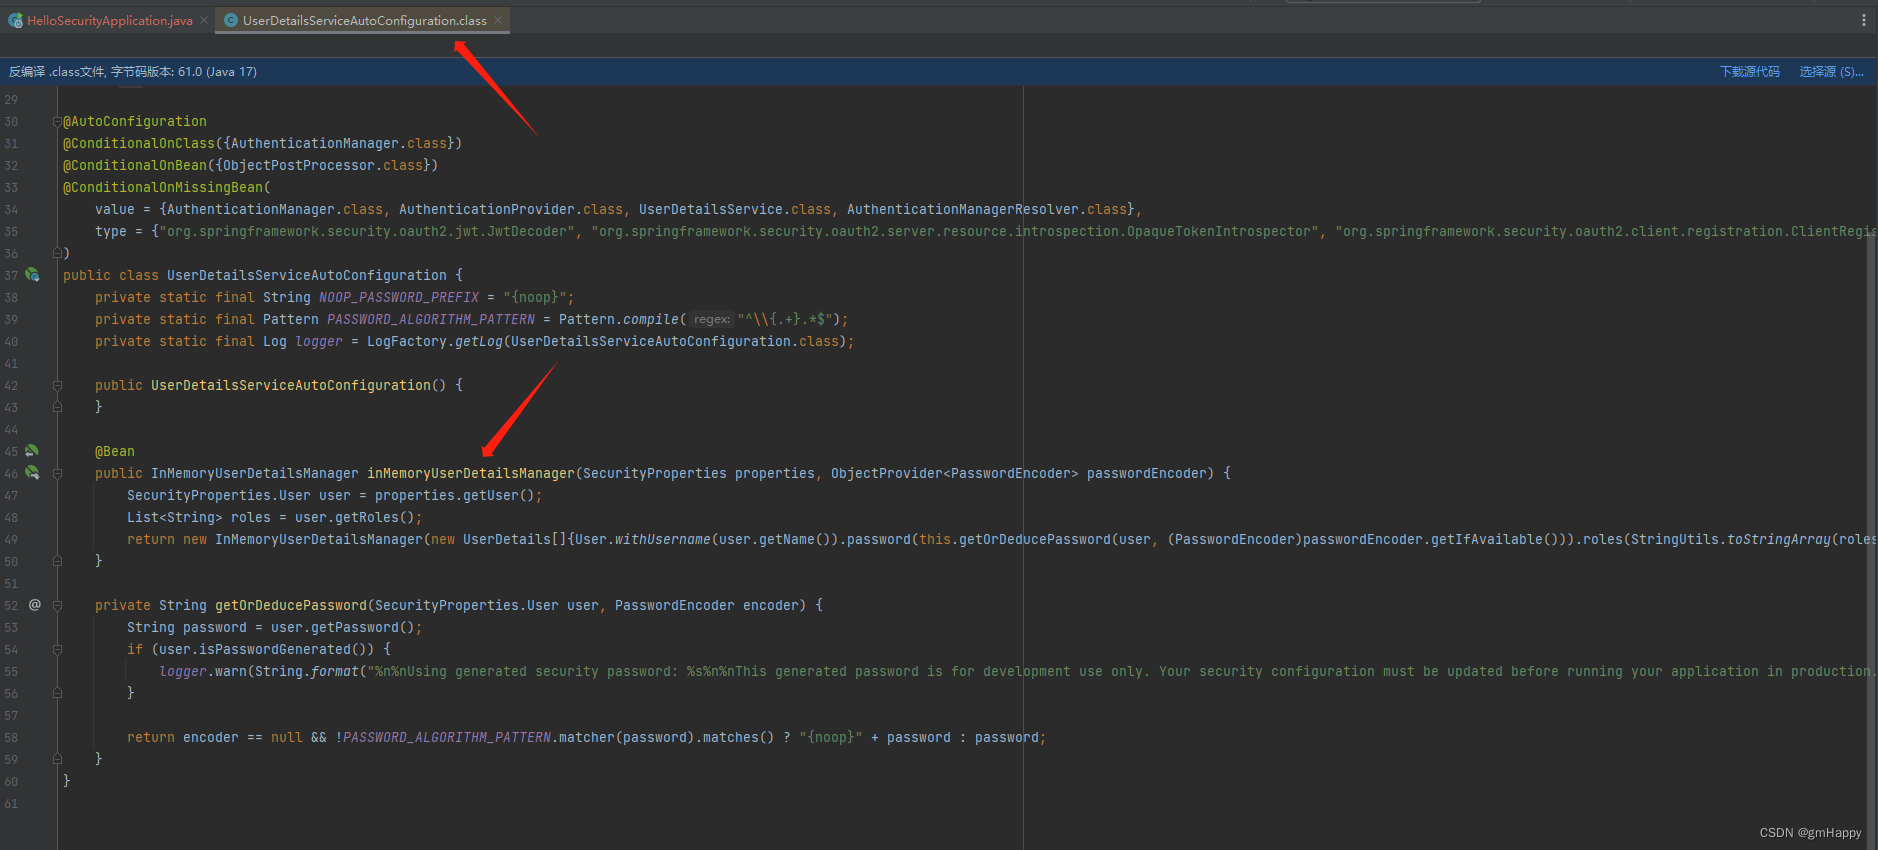Switch to the HelloSecurityApplication.java tab
The image size is (1878, 850).
point(109,20)
